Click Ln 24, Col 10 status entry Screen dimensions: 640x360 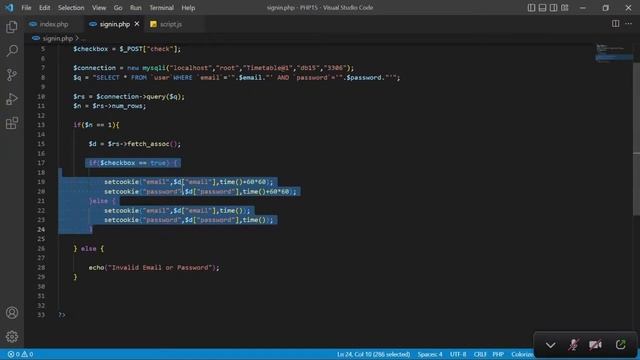[373, 354]
